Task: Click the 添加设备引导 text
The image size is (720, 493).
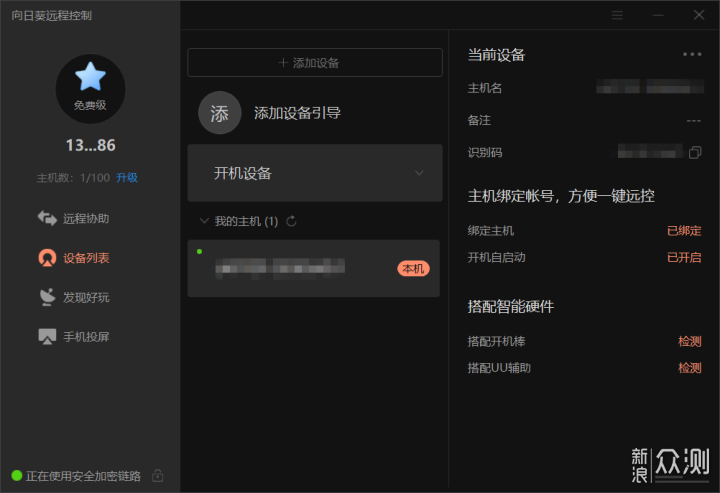Action: [x=297, y=113]
